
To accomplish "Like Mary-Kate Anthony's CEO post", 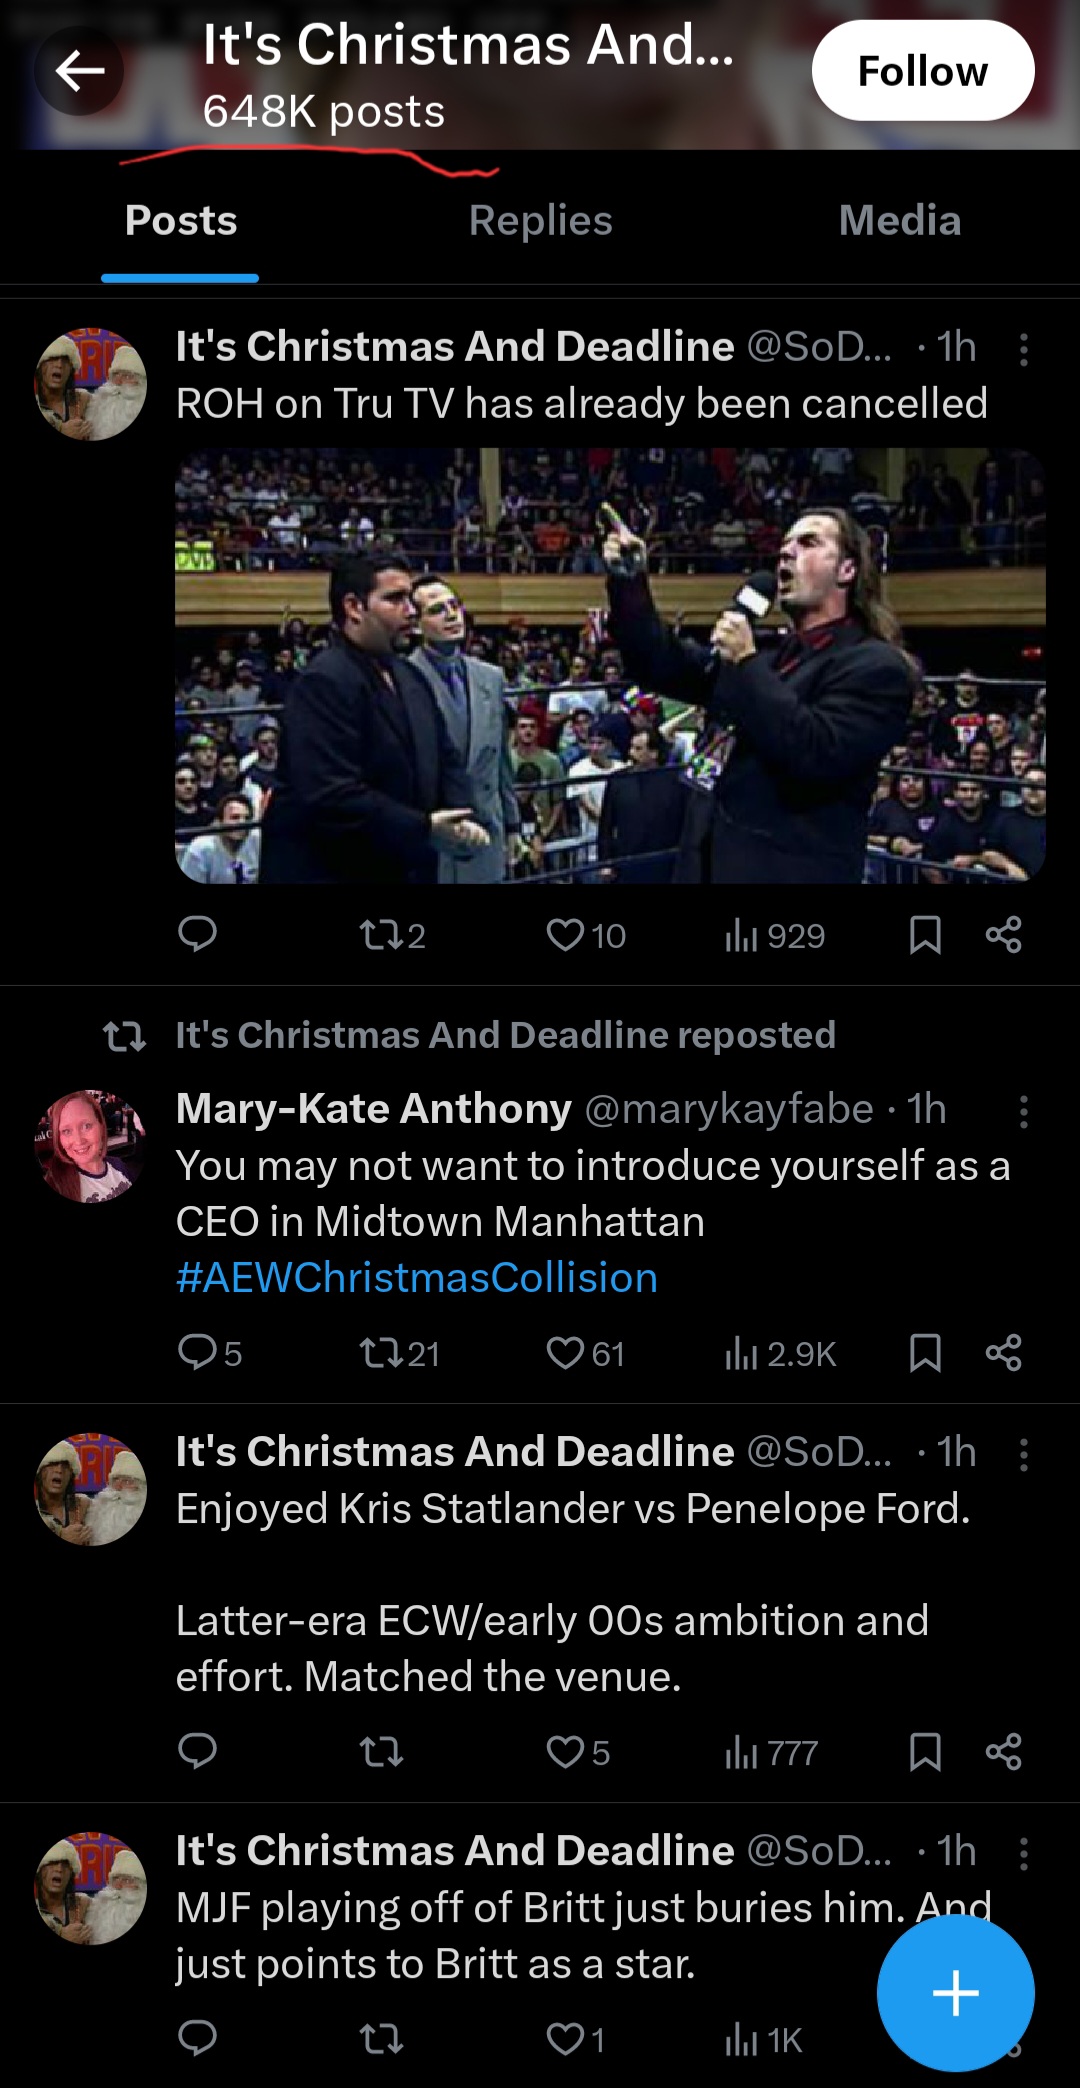I will pos(566,1353).
